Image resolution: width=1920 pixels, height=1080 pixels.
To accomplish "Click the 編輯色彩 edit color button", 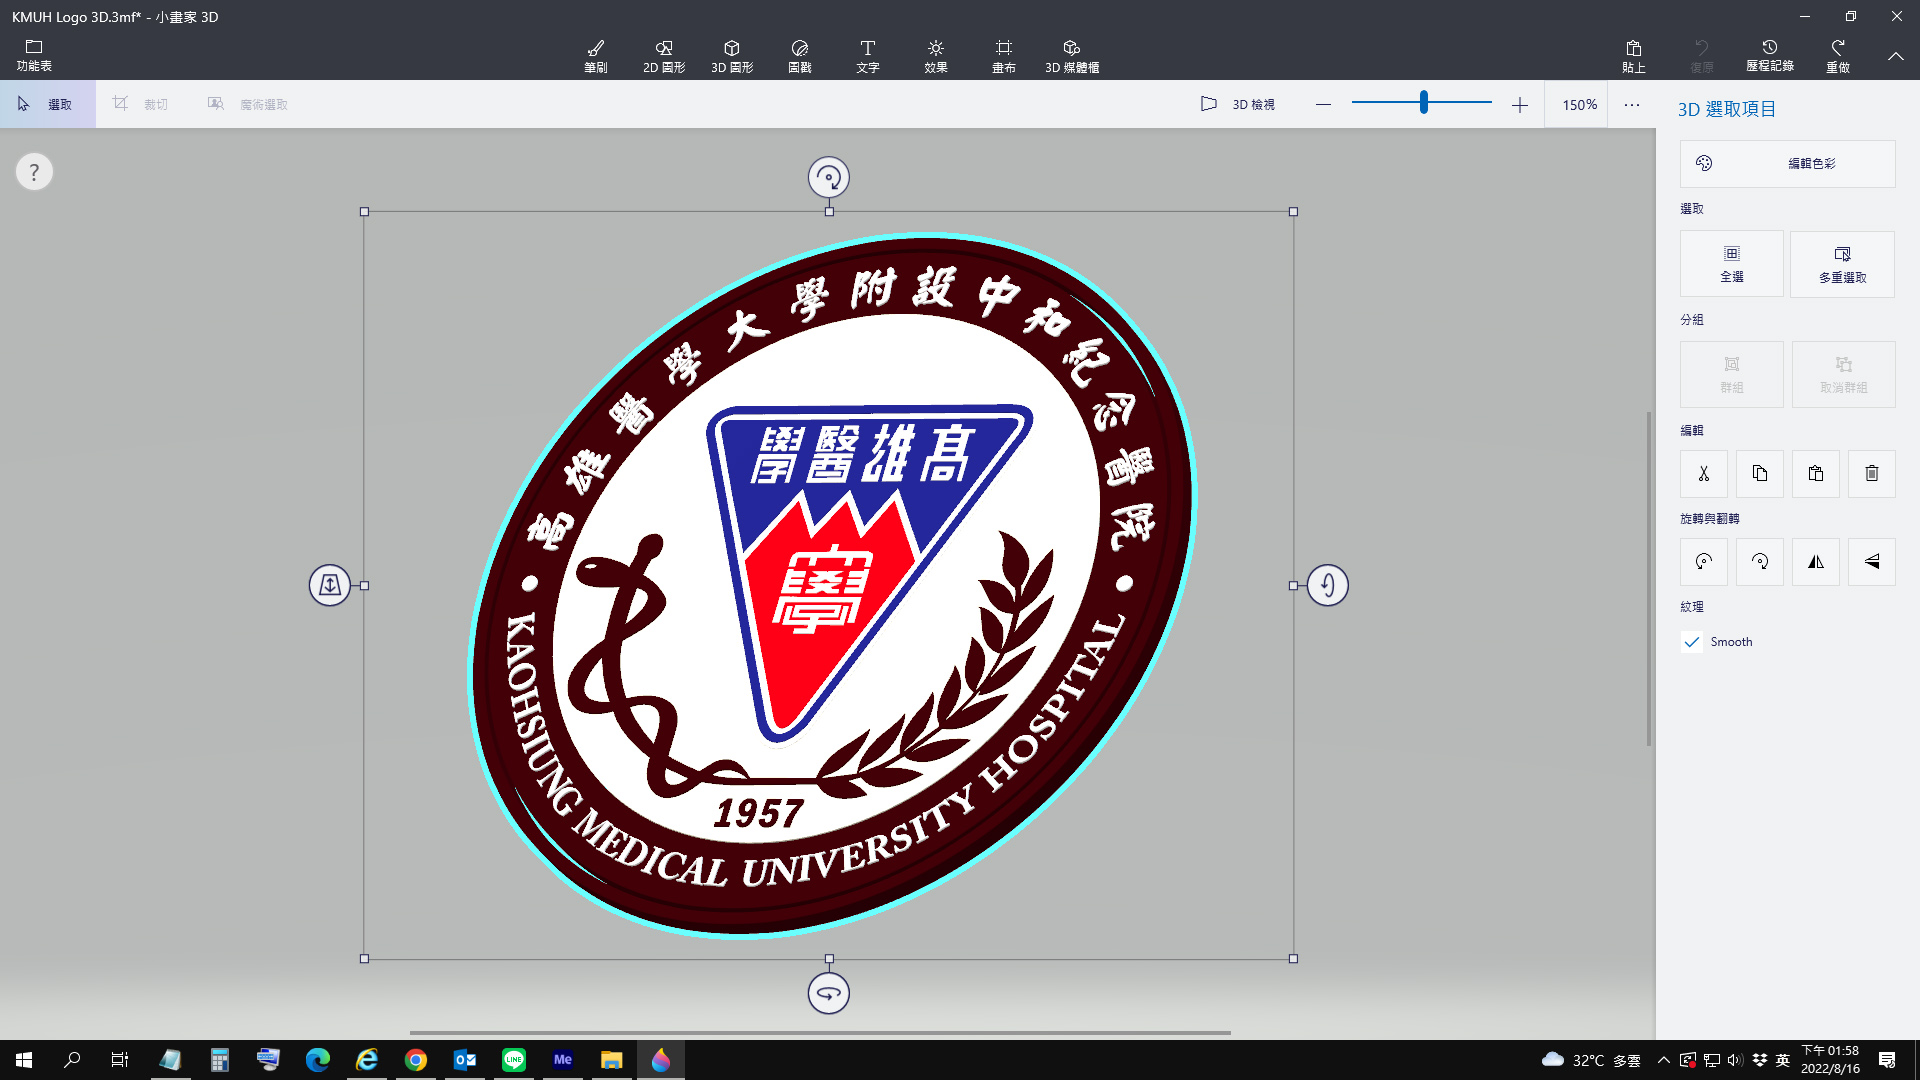I will (x=1788, y=164).
